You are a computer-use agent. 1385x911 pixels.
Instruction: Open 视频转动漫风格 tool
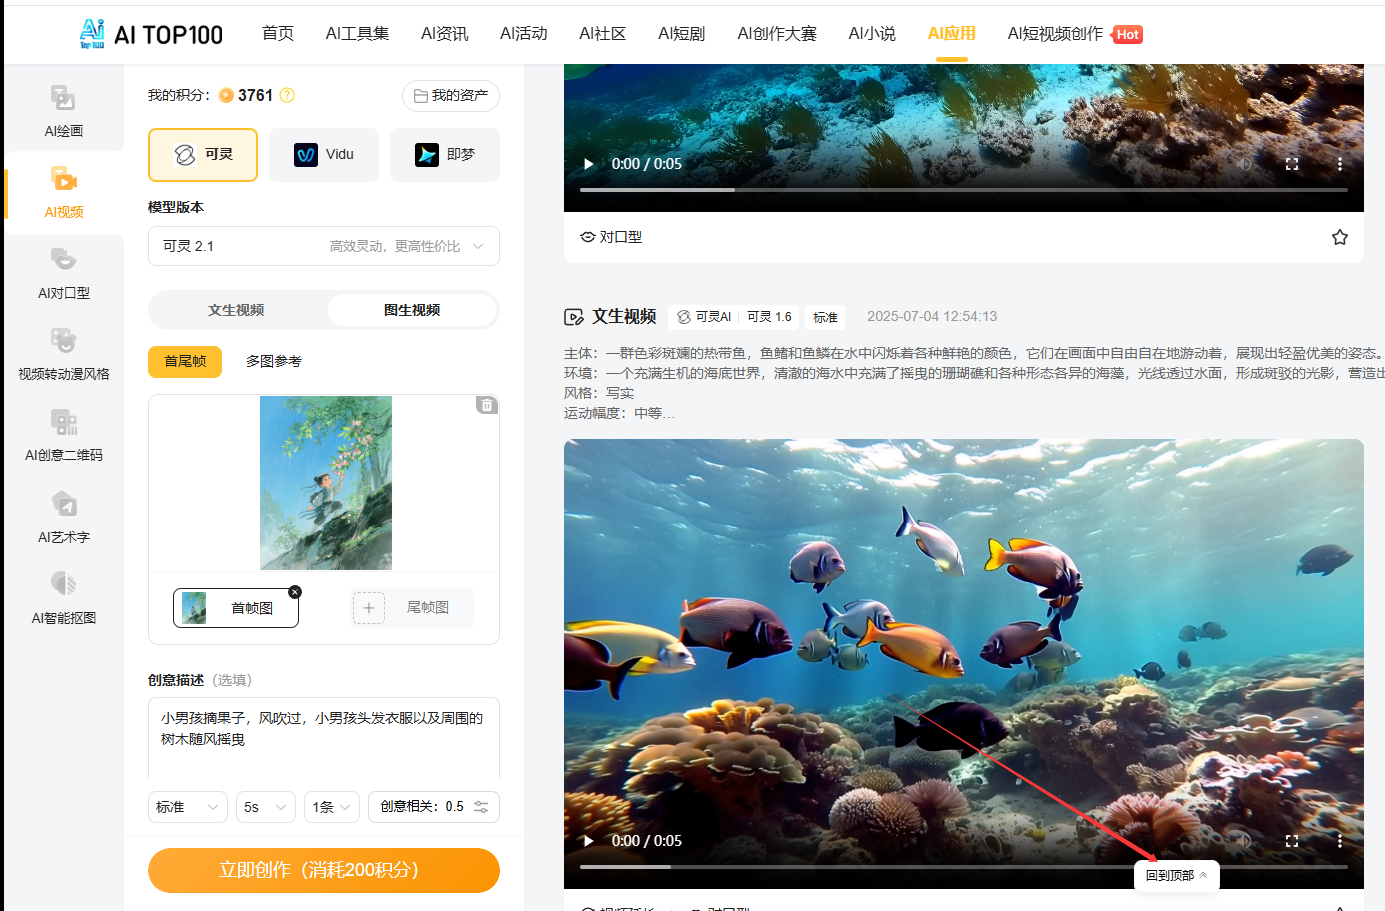pos(63,354)
